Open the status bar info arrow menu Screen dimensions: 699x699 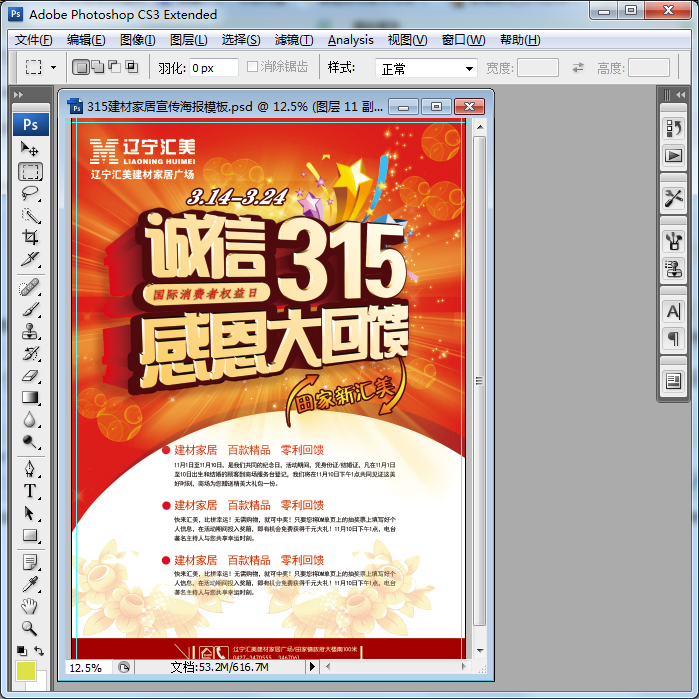click(312, 666)
